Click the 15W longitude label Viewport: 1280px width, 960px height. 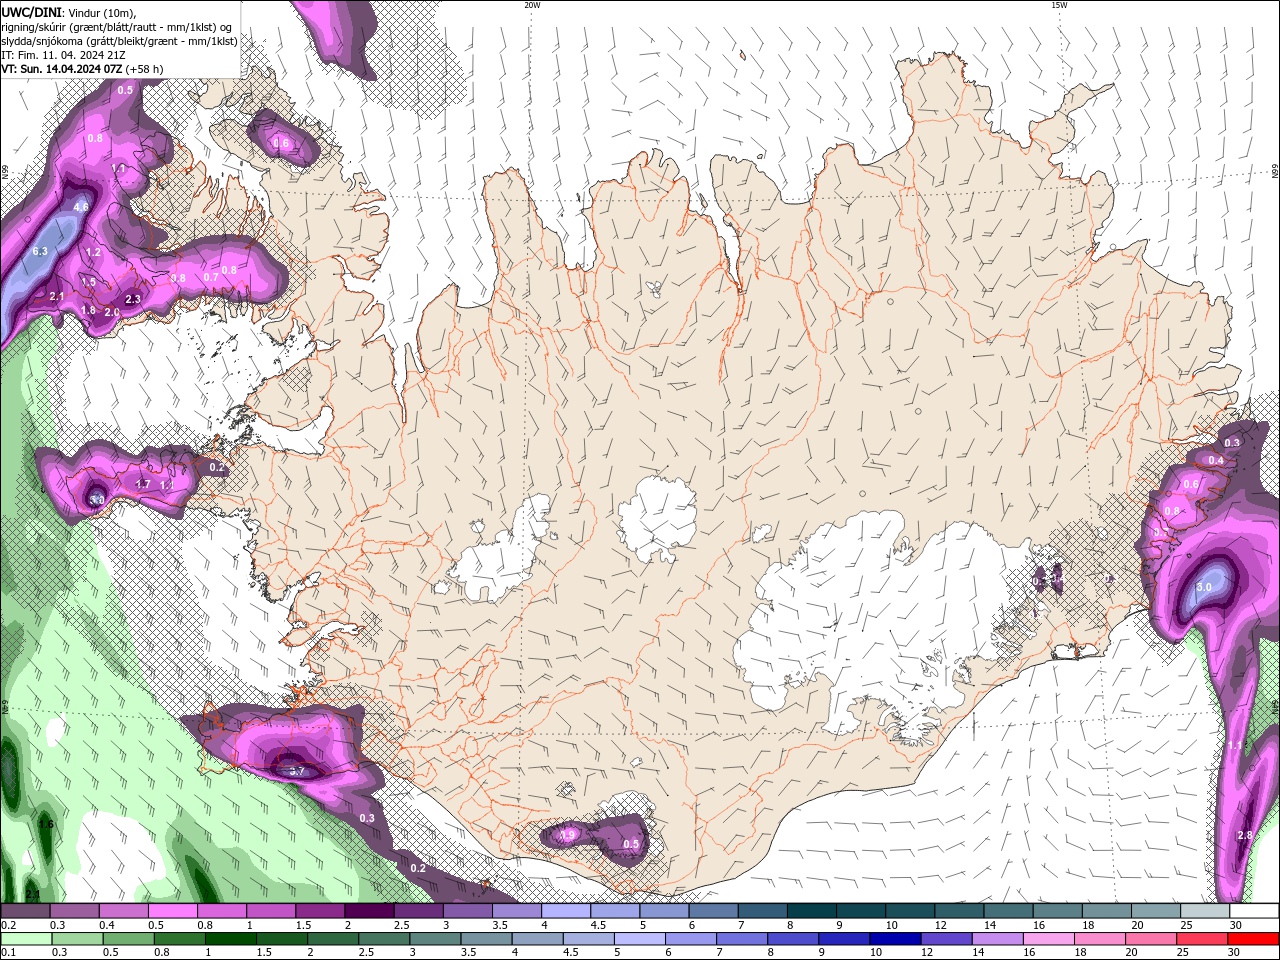coord(1058,5)
